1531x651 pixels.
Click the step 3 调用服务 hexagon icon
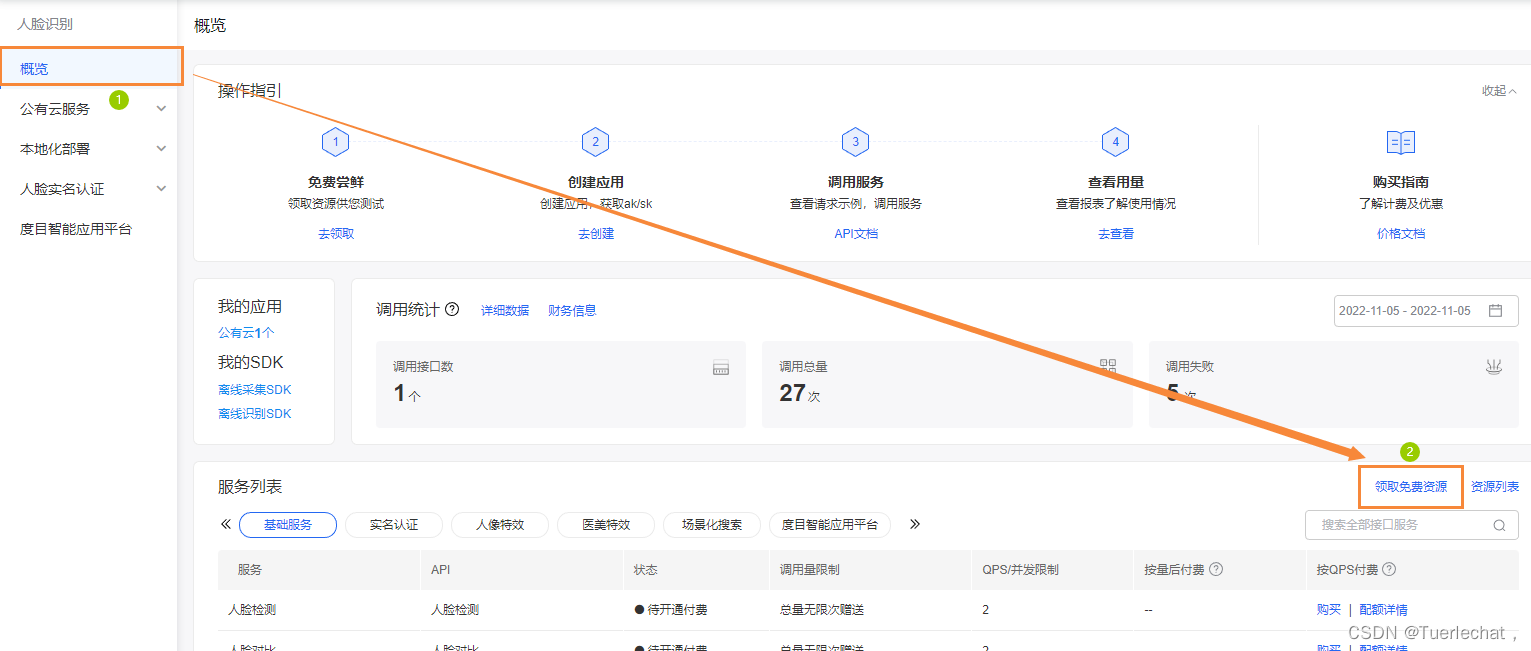pyautogui.click(x=855, y=142)
